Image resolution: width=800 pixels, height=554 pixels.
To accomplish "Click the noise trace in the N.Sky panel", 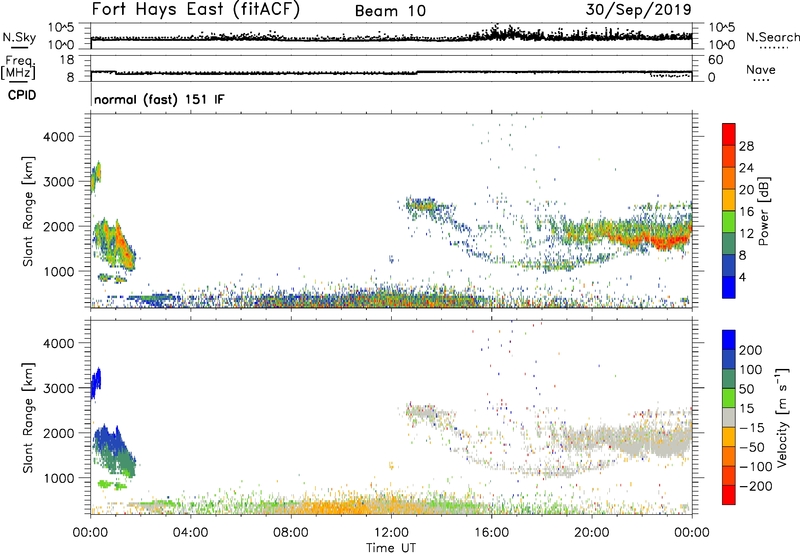I will pyautogui.click(x=391, y=38).
